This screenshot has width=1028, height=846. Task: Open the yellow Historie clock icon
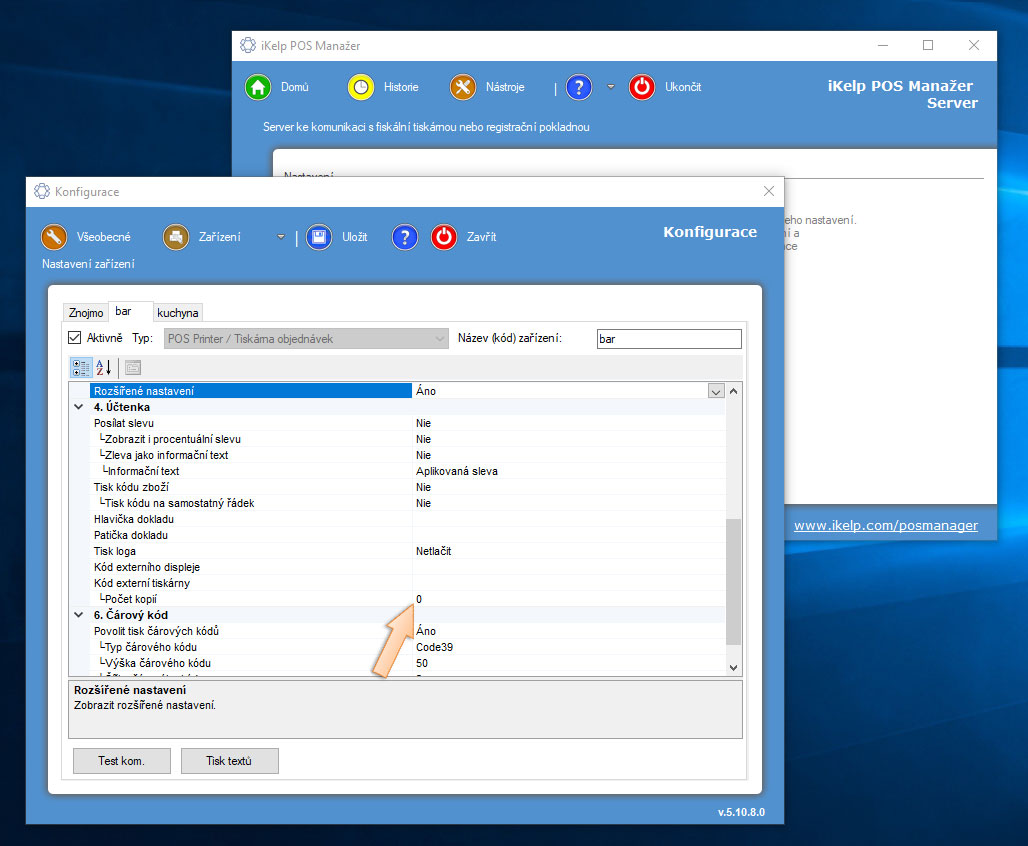pyautogui.click(x=361, y=87)
